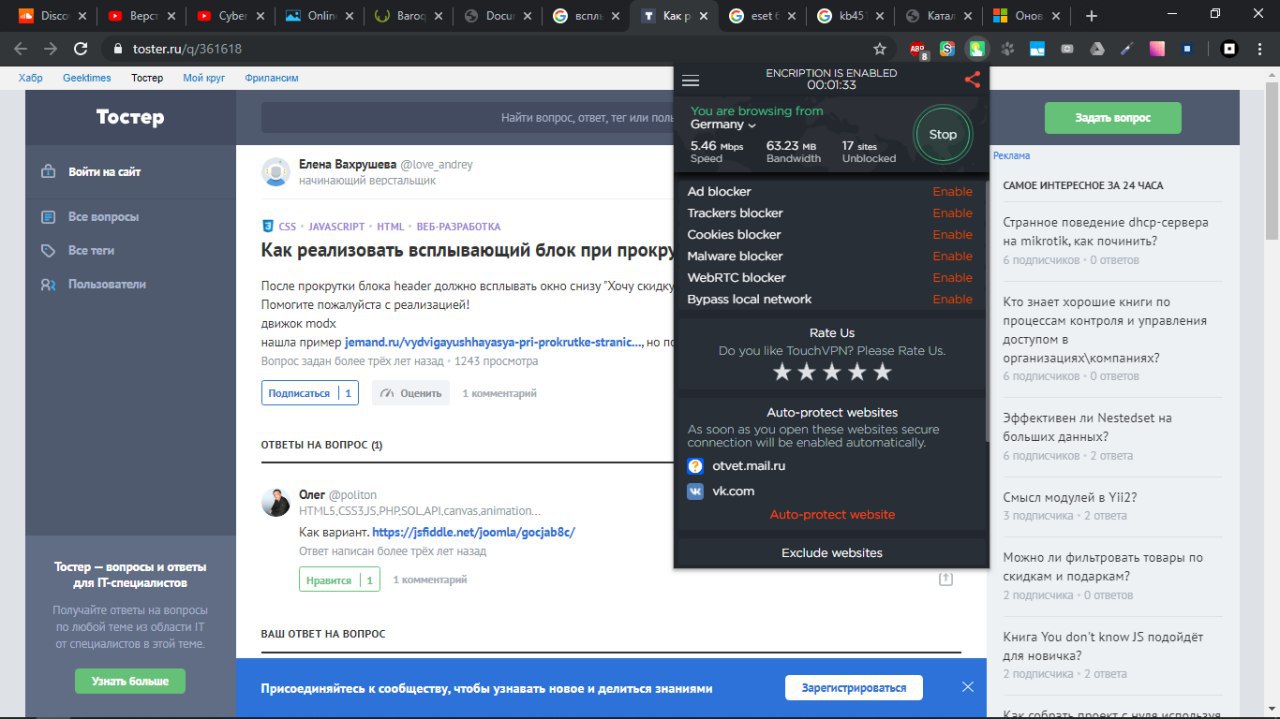Image resolution: width=1280 pixels, height=719 pixels.
Task: Rate TouchVPN with the fifth star
Action: tap(882, 372)
